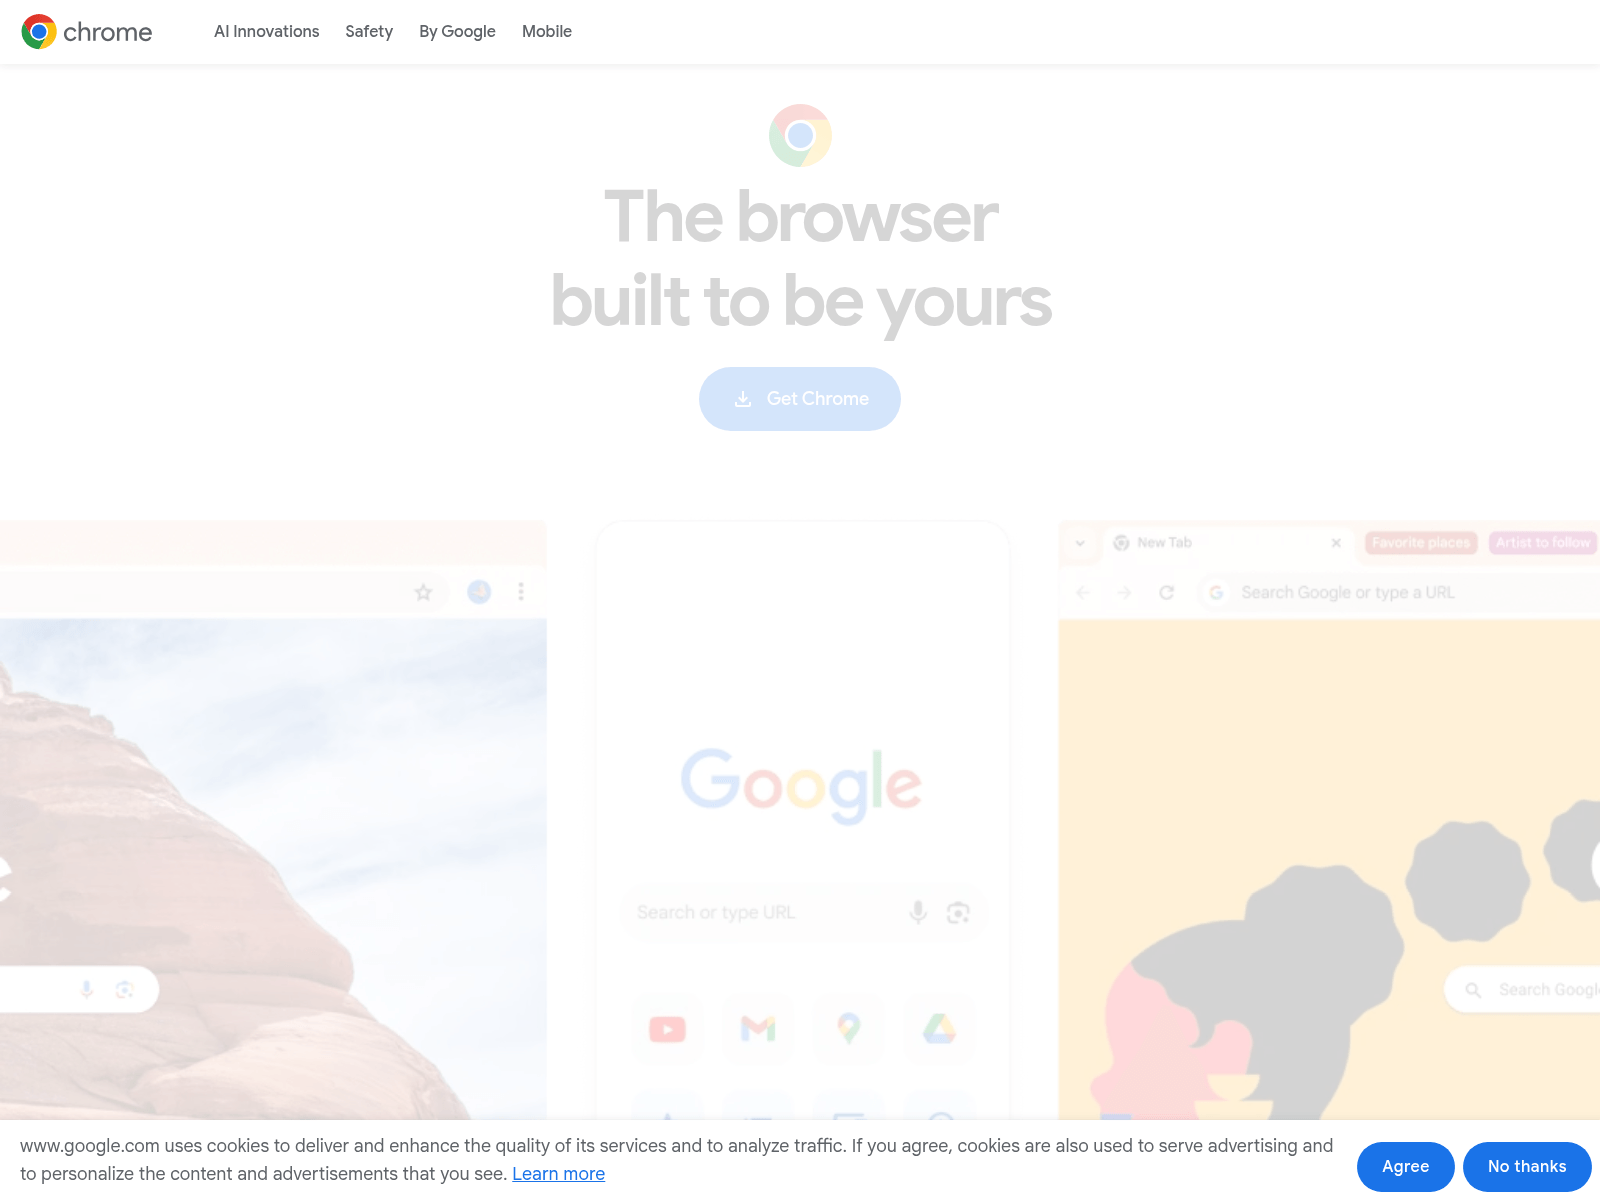Click the YouTube shortcut icon
This screenshot has width=1600, height=1200.
tap(667, 1028)
